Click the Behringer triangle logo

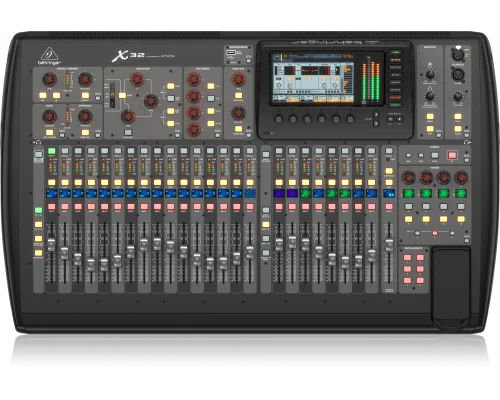(49, 54)
